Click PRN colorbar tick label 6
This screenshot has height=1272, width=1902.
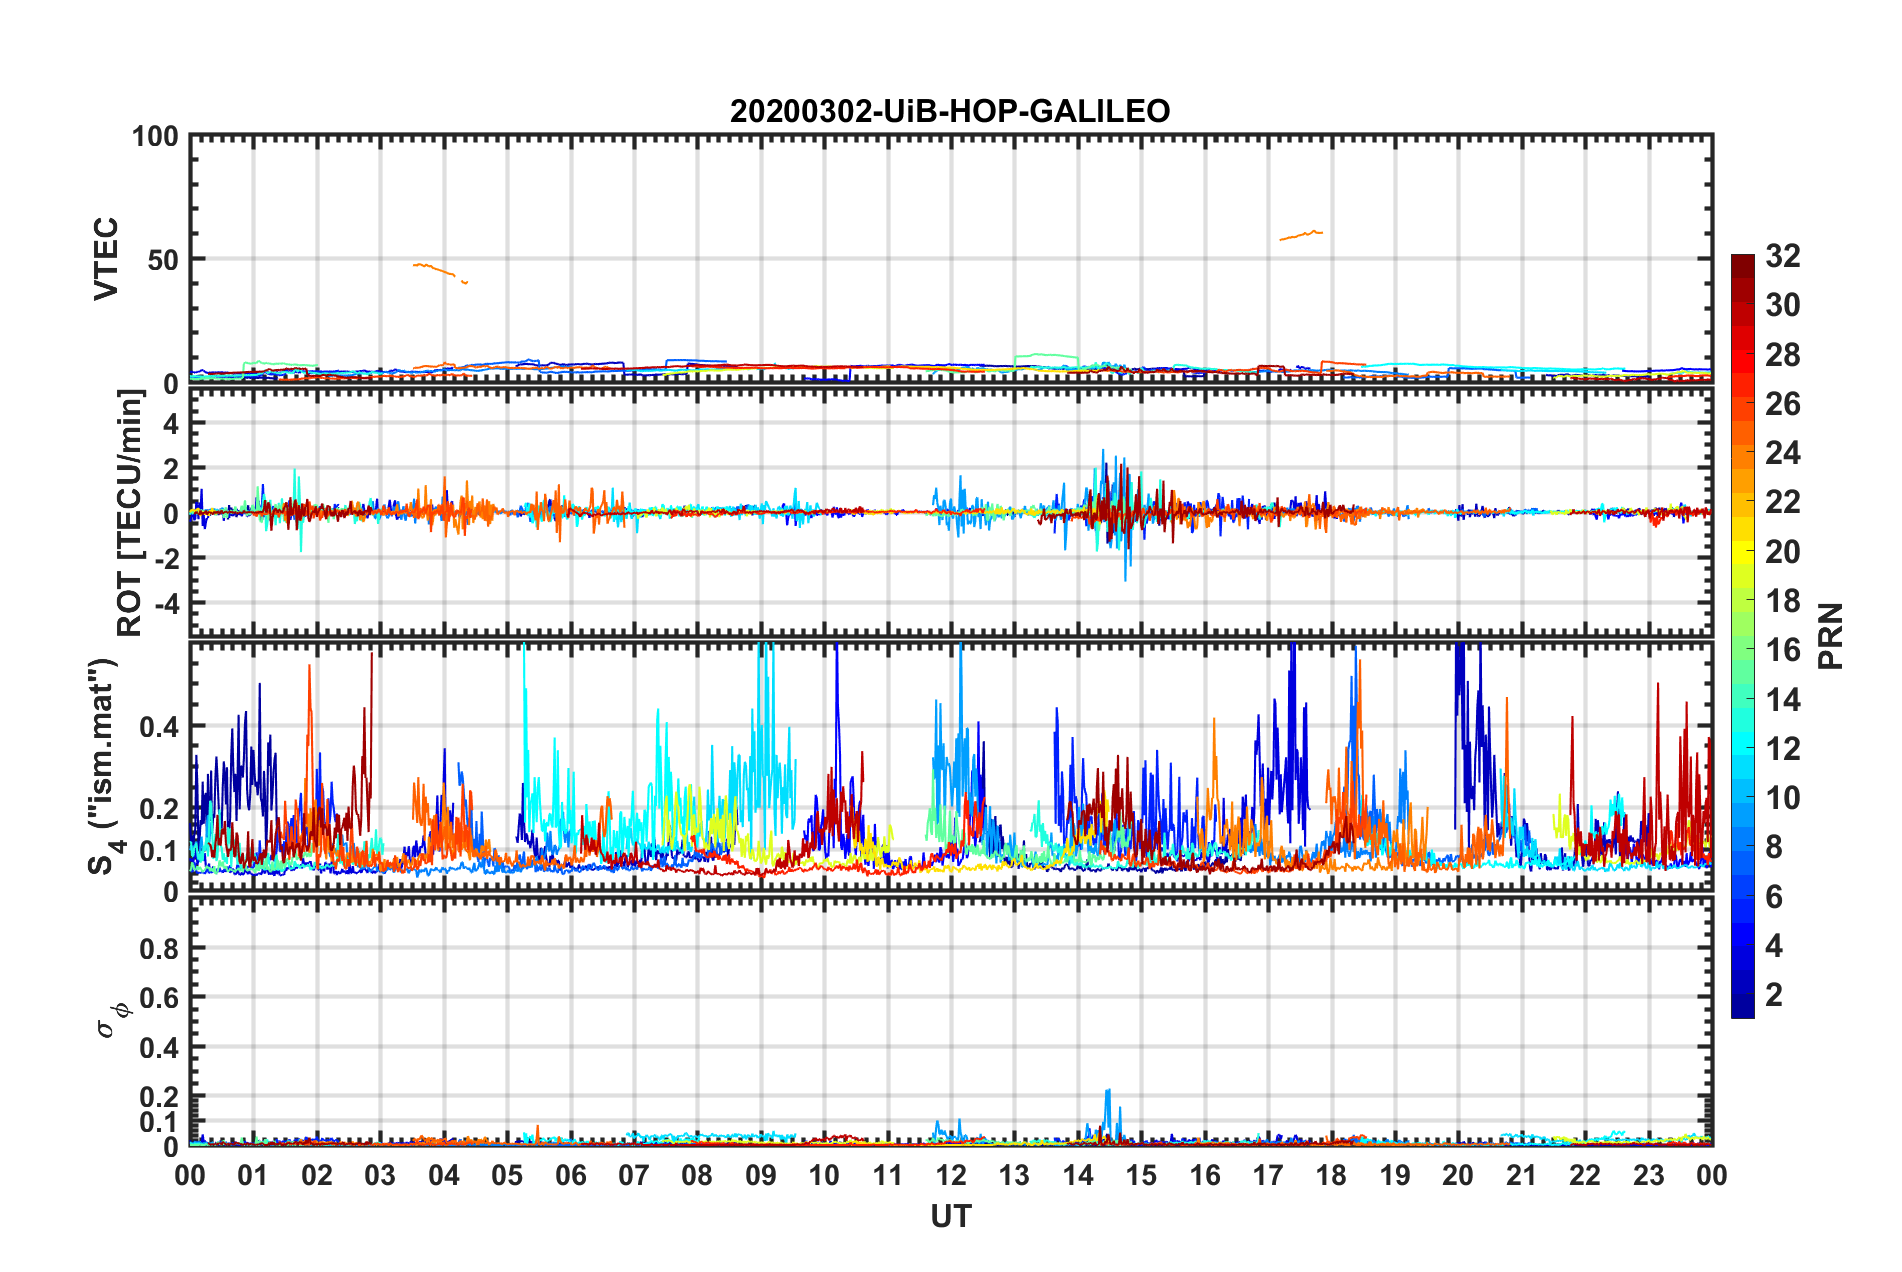click(1774, 897)
